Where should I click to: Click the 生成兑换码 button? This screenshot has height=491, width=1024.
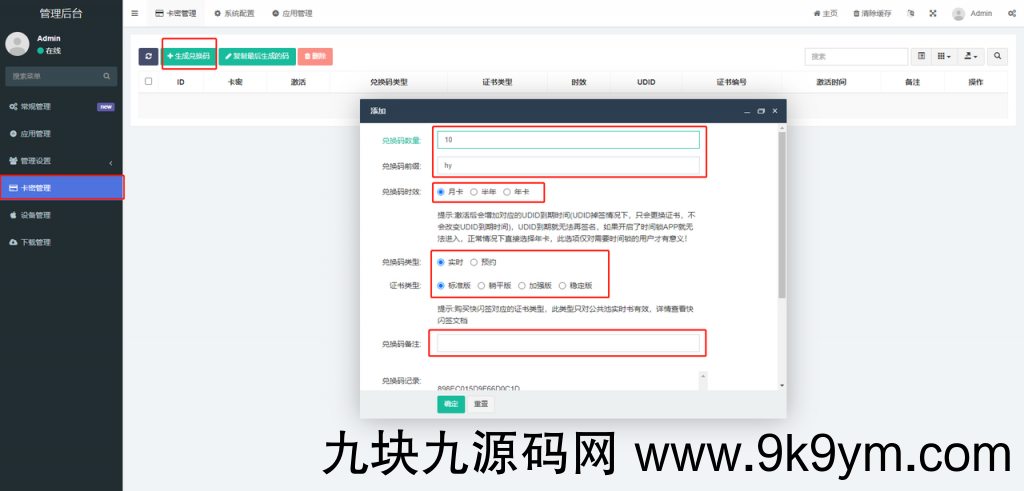pyautogui.click(x=189, y=57)
